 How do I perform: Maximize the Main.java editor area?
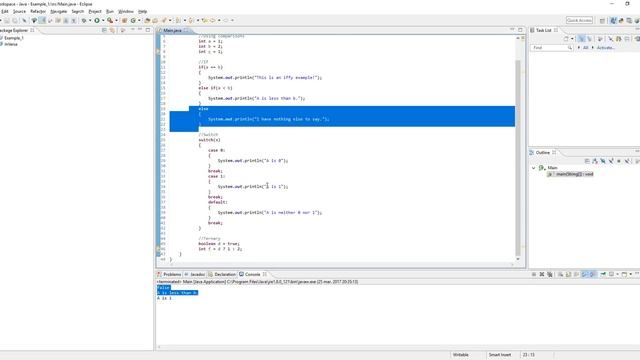click(x=520, y=30)
